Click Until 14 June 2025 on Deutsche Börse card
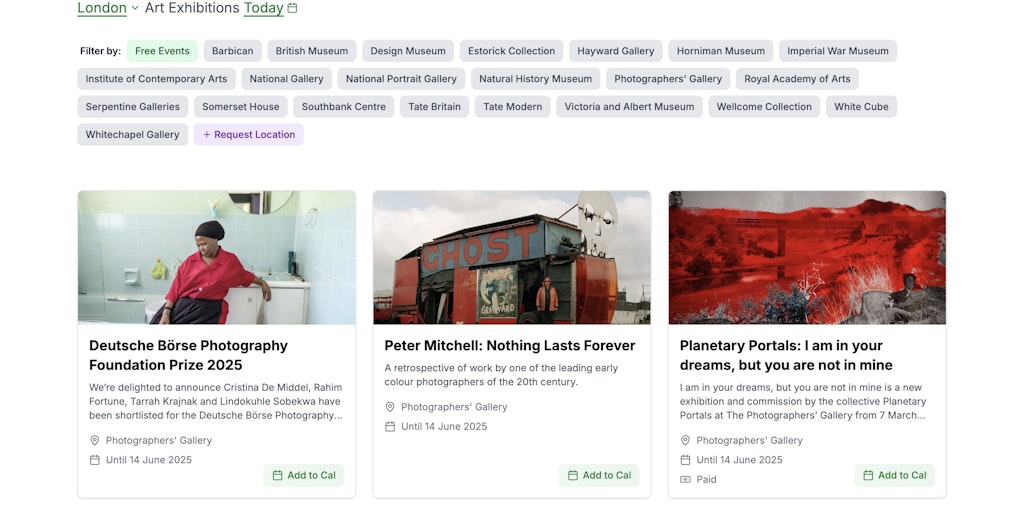The height and width of the screenshot is (512, 1024). (149, 460)
